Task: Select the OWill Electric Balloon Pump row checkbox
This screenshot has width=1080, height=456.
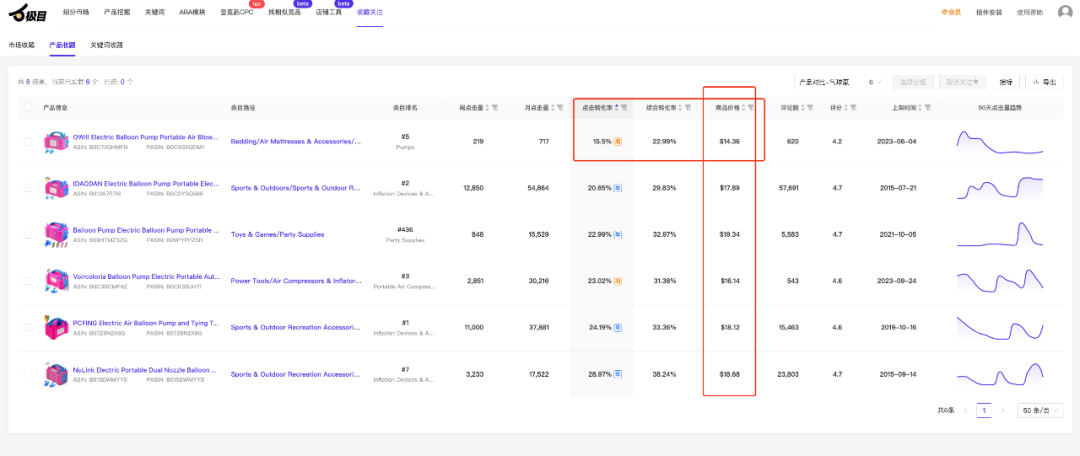Action: [x=29, y=142]
